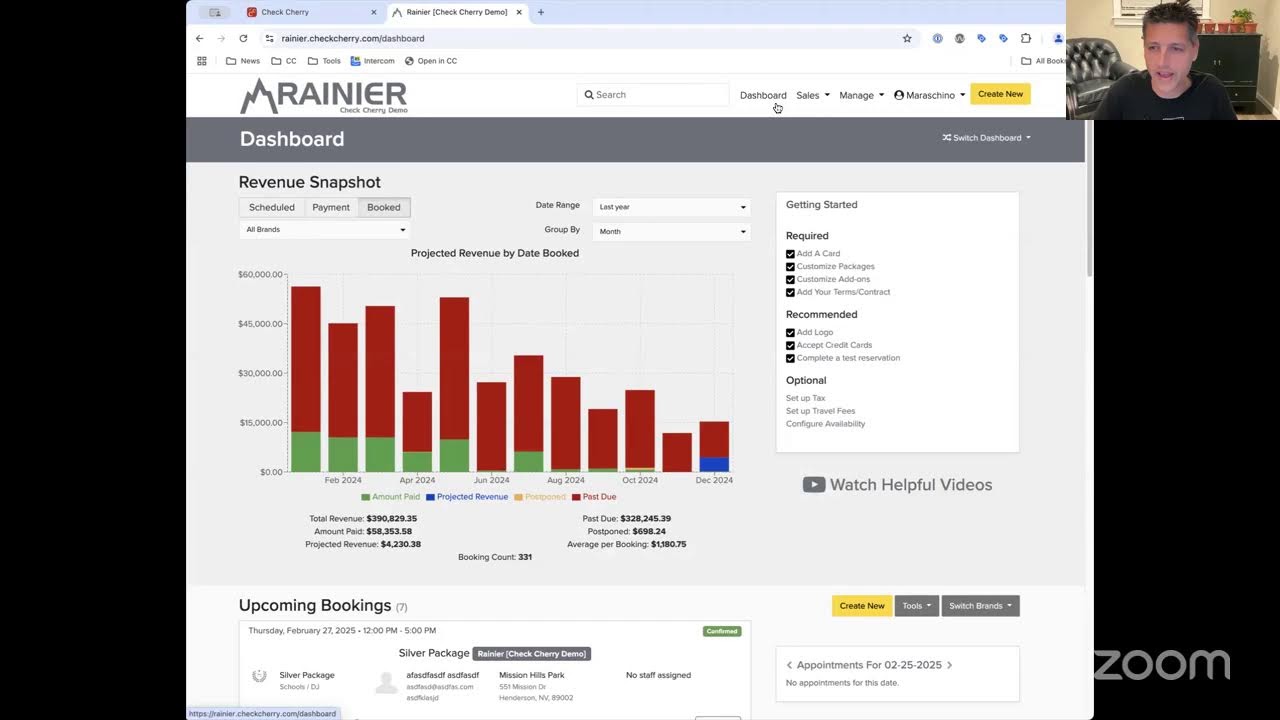The image size is (1280, 720).
Task: Select the Payment revenue tab
Action: [331, 207]
